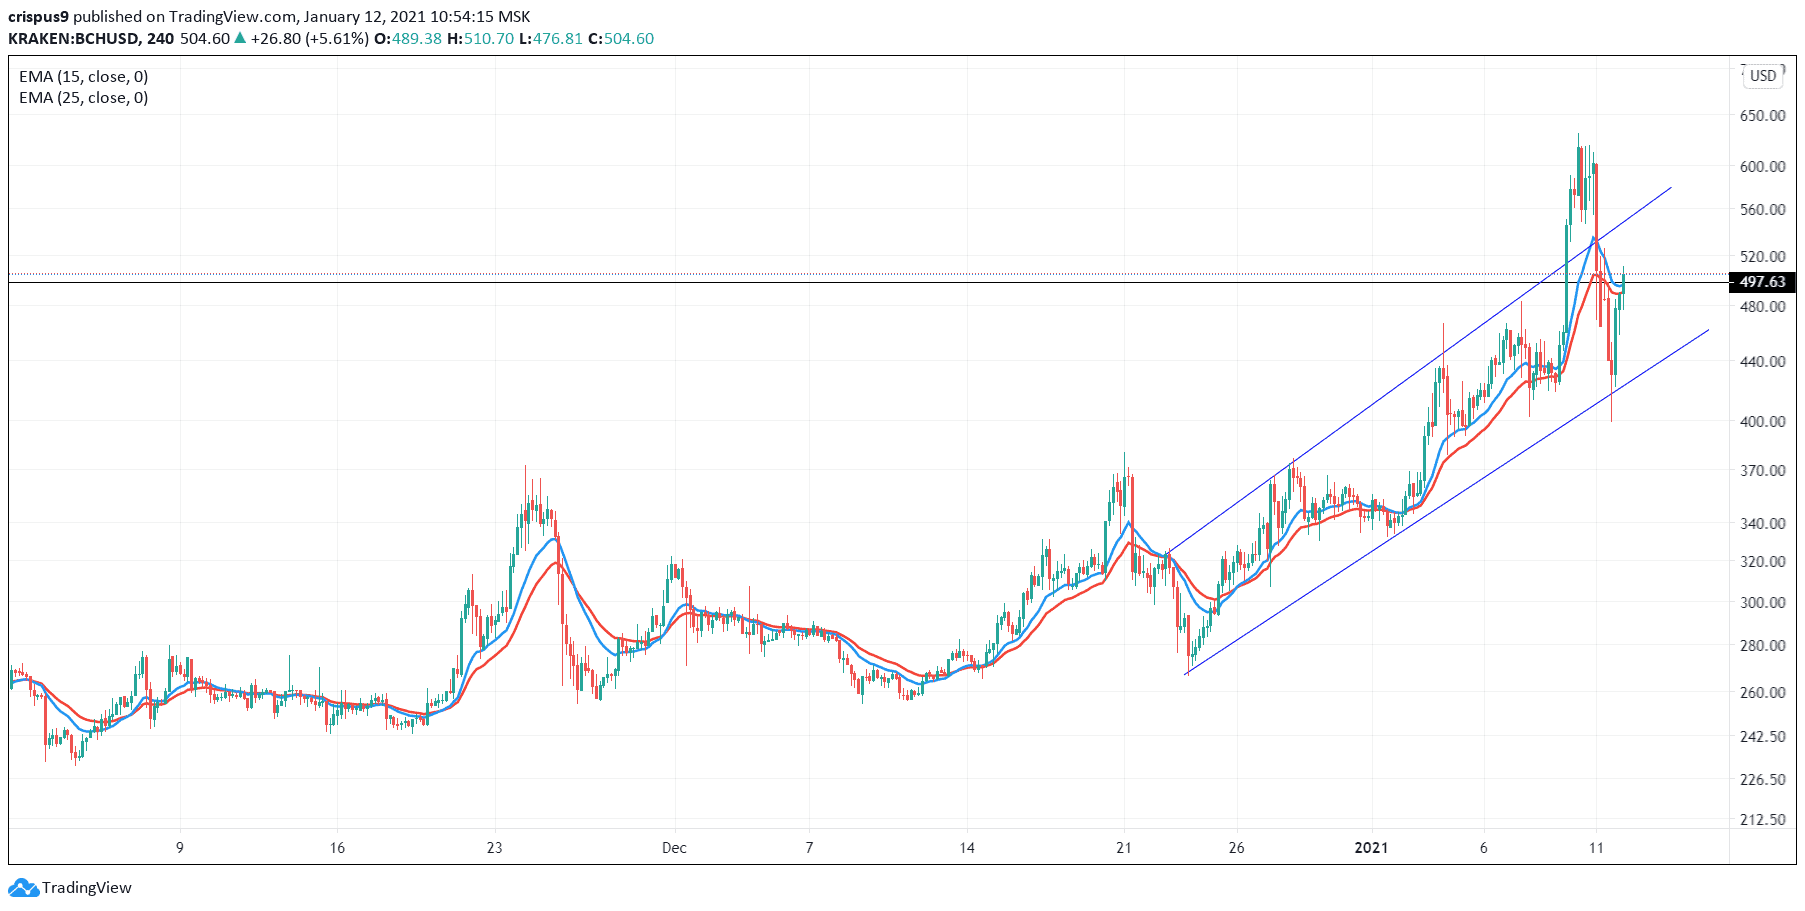Screen dimensions: 1805x911
Task: Click the opening price value O:489.38
Action: (408, 39)
